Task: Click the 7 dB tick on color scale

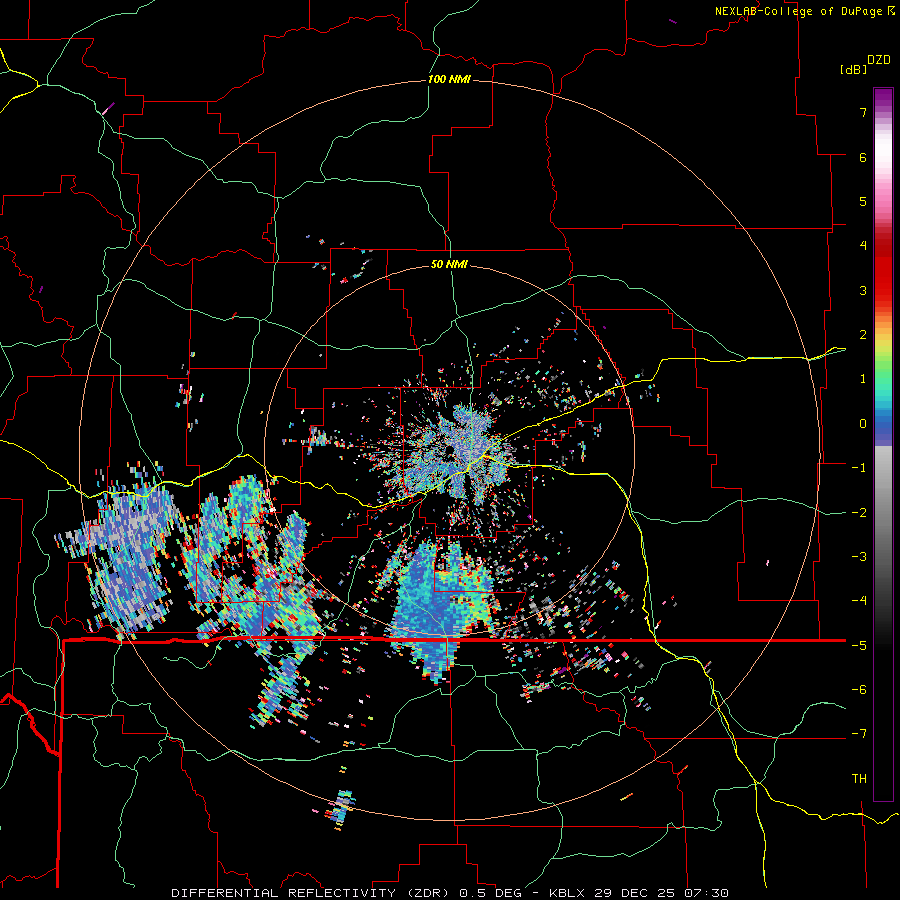Action: pyautogui.click(x=863, y=112)
